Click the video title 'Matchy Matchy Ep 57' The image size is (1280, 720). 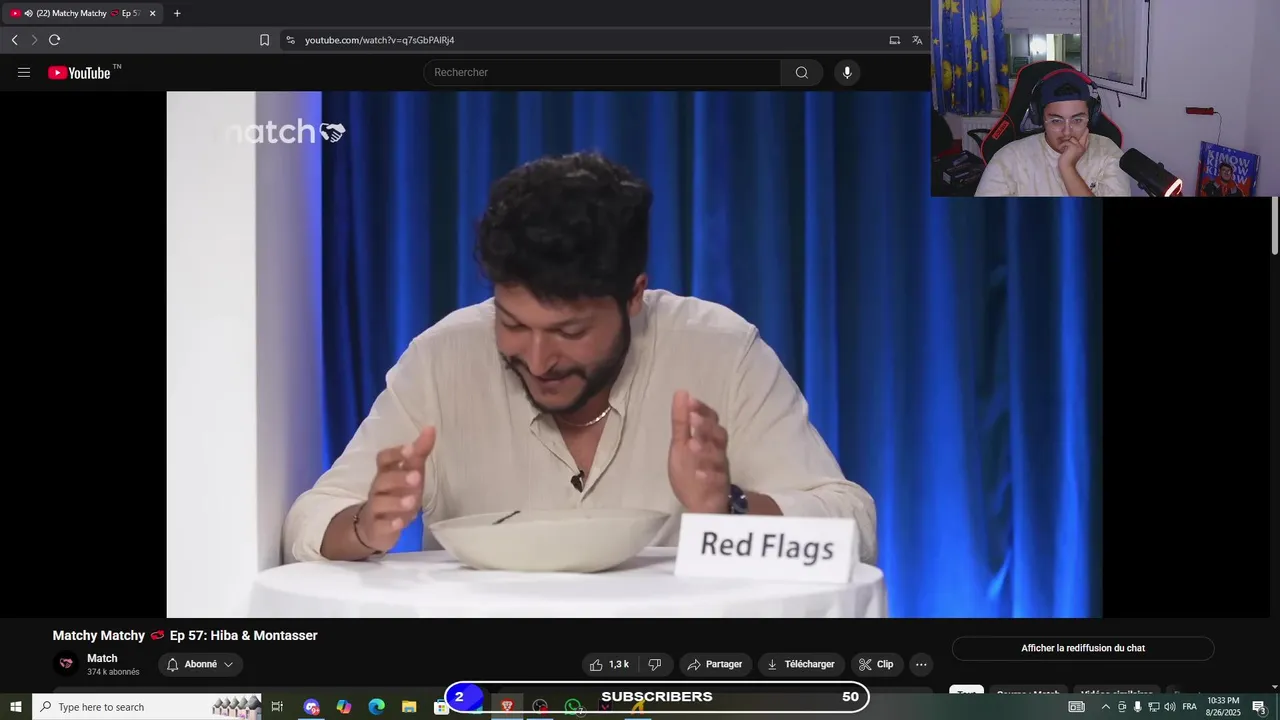coord(185,635)
